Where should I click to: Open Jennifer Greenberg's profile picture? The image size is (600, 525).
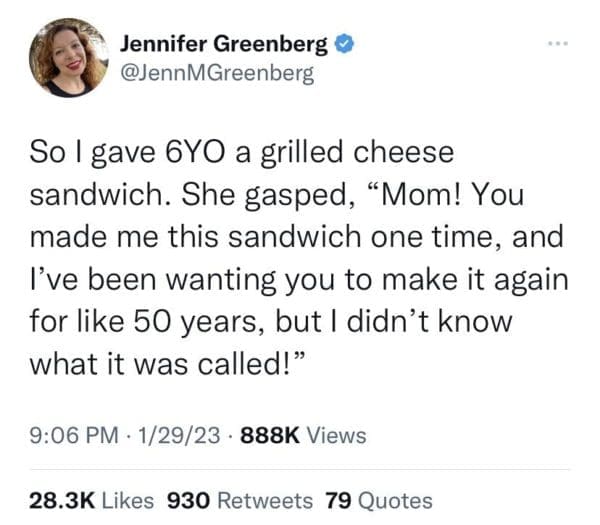click(x=69, y=57)
